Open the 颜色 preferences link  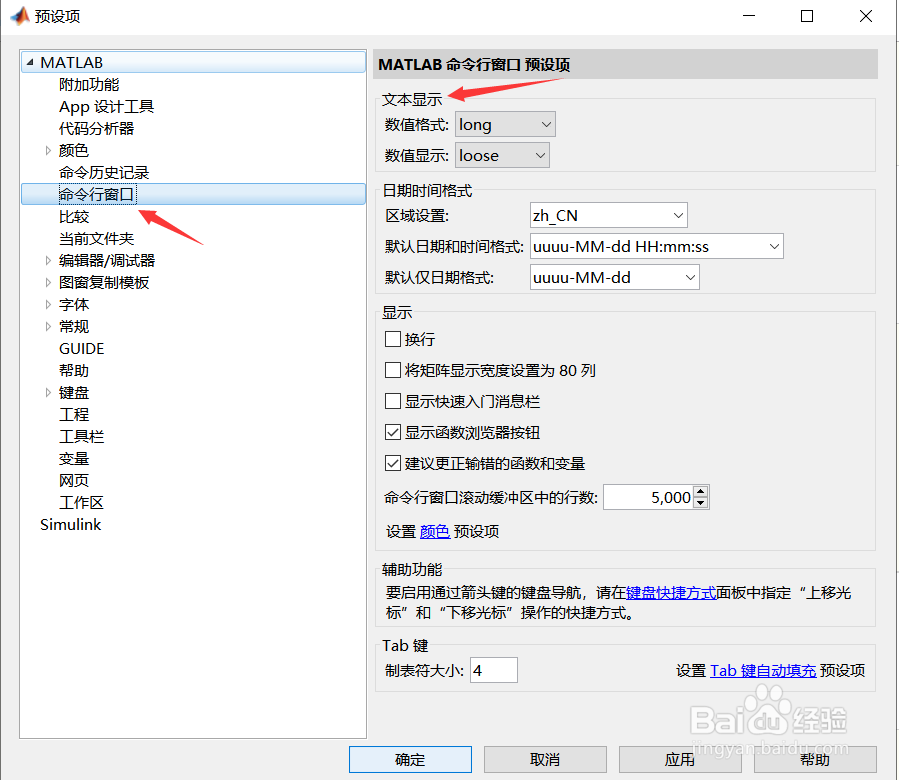point(435,532)
